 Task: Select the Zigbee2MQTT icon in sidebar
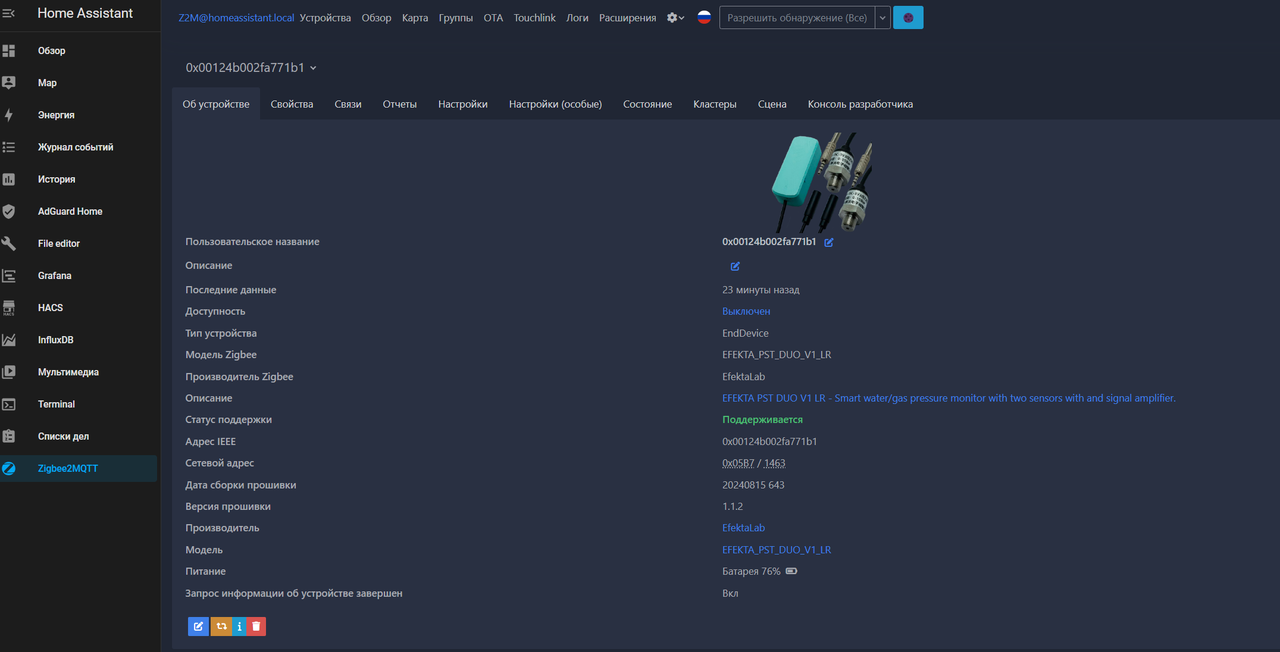(9, 468)
